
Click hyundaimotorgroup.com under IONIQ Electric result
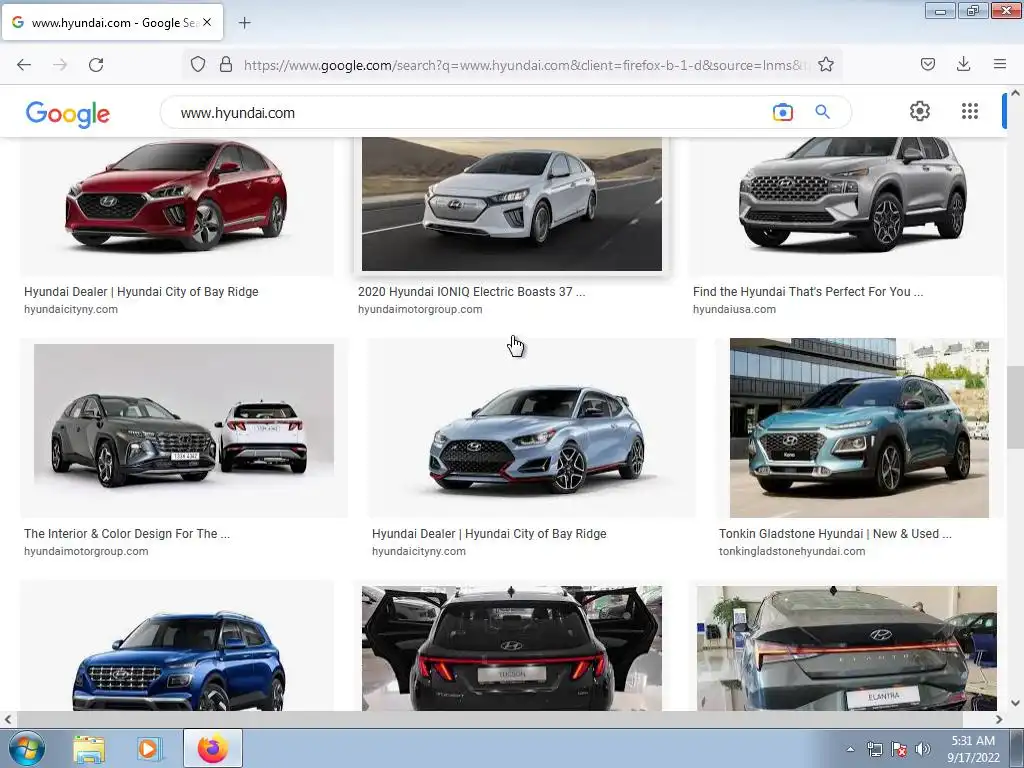[420, 310]
